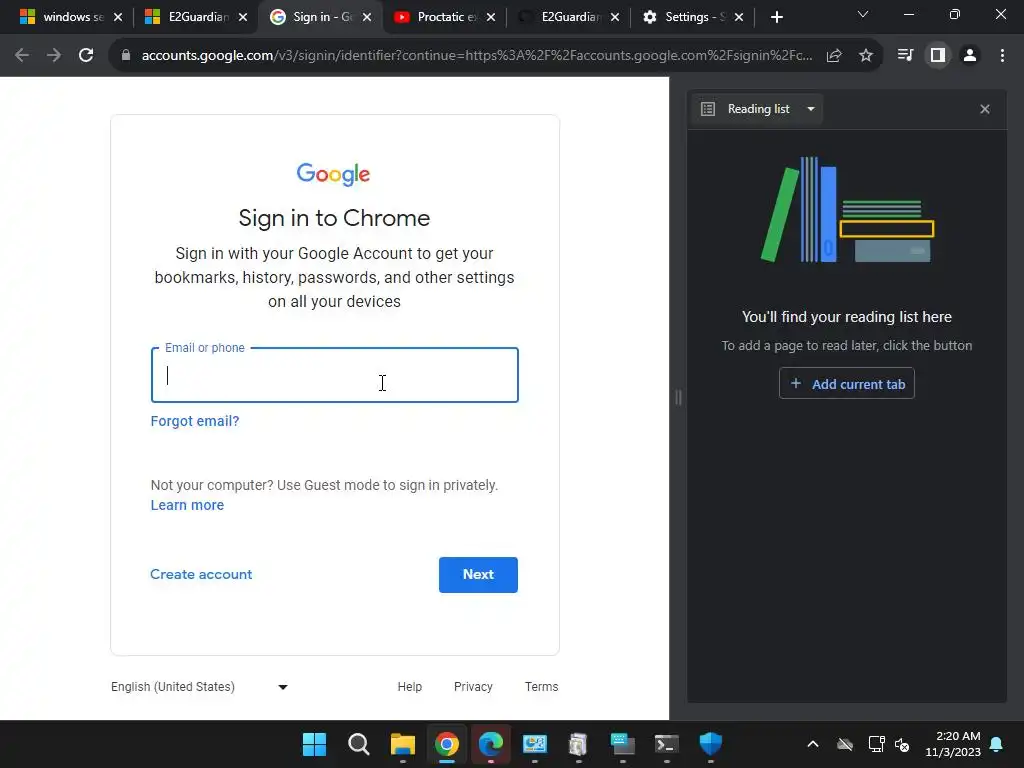Open the Chrome profile avatar icon
1024x768 pixels.
point(970,56)
